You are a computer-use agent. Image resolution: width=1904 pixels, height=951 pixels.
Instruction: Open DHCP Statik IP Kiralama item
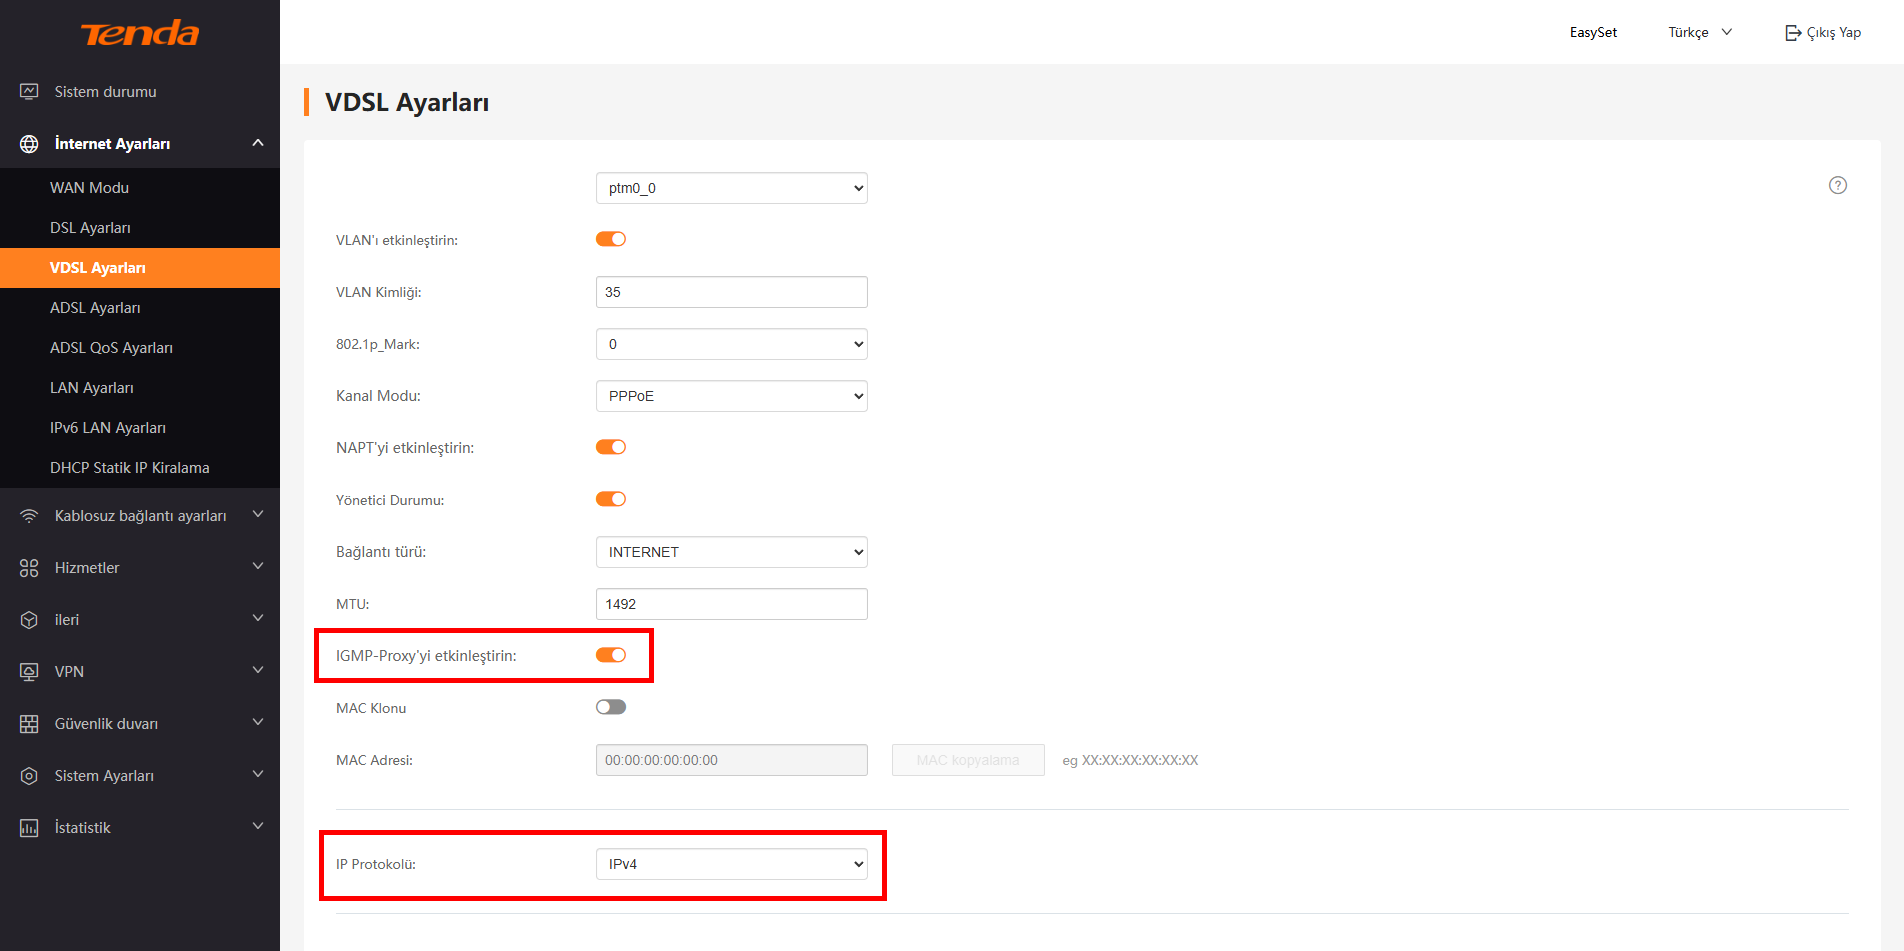(x=140, y=468)
